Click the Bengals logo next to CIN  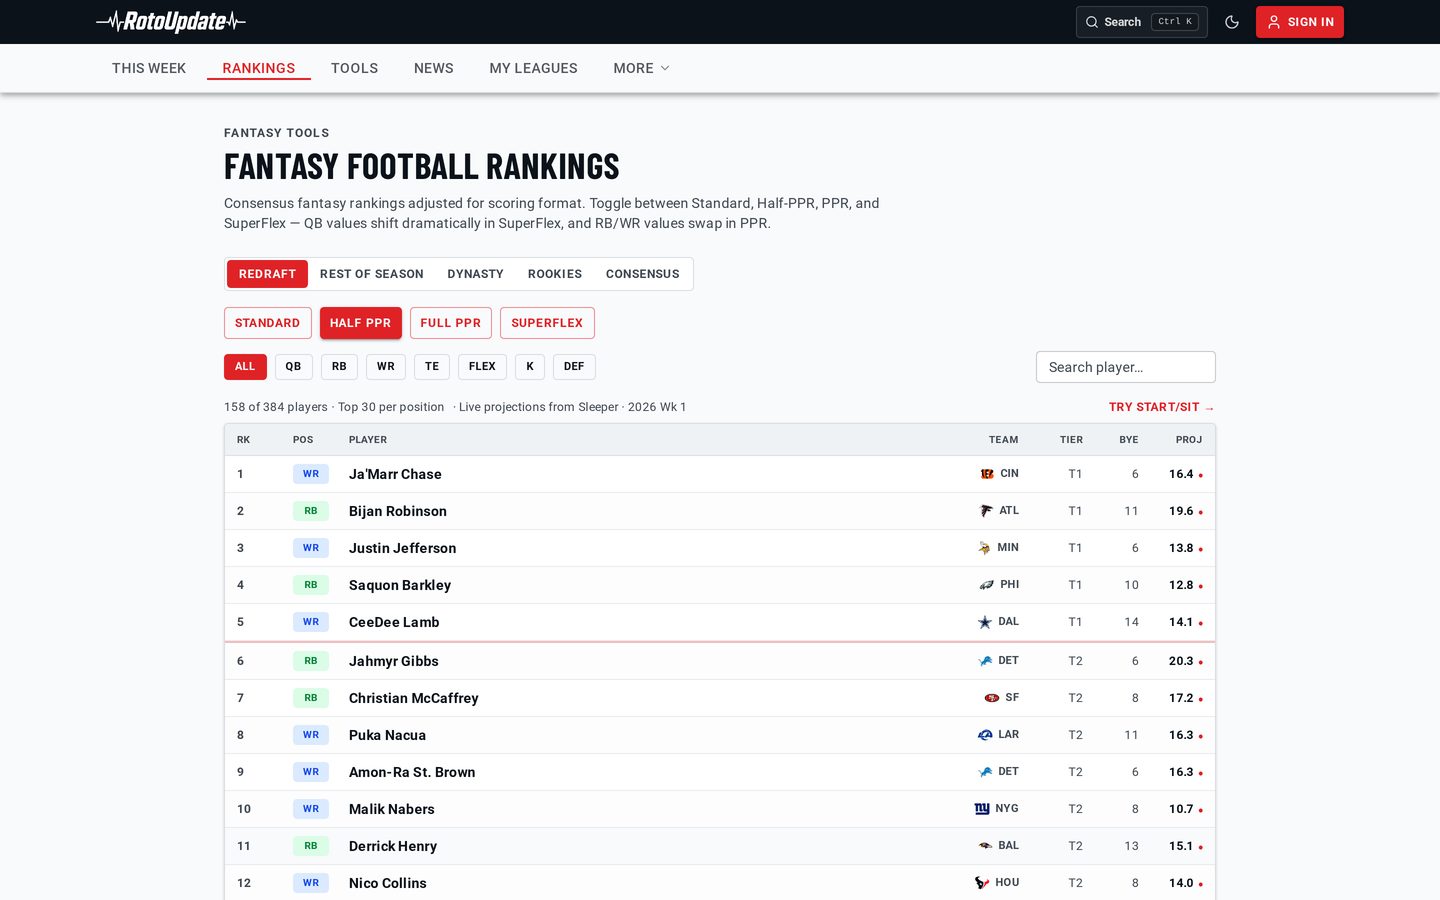point(987,474)
